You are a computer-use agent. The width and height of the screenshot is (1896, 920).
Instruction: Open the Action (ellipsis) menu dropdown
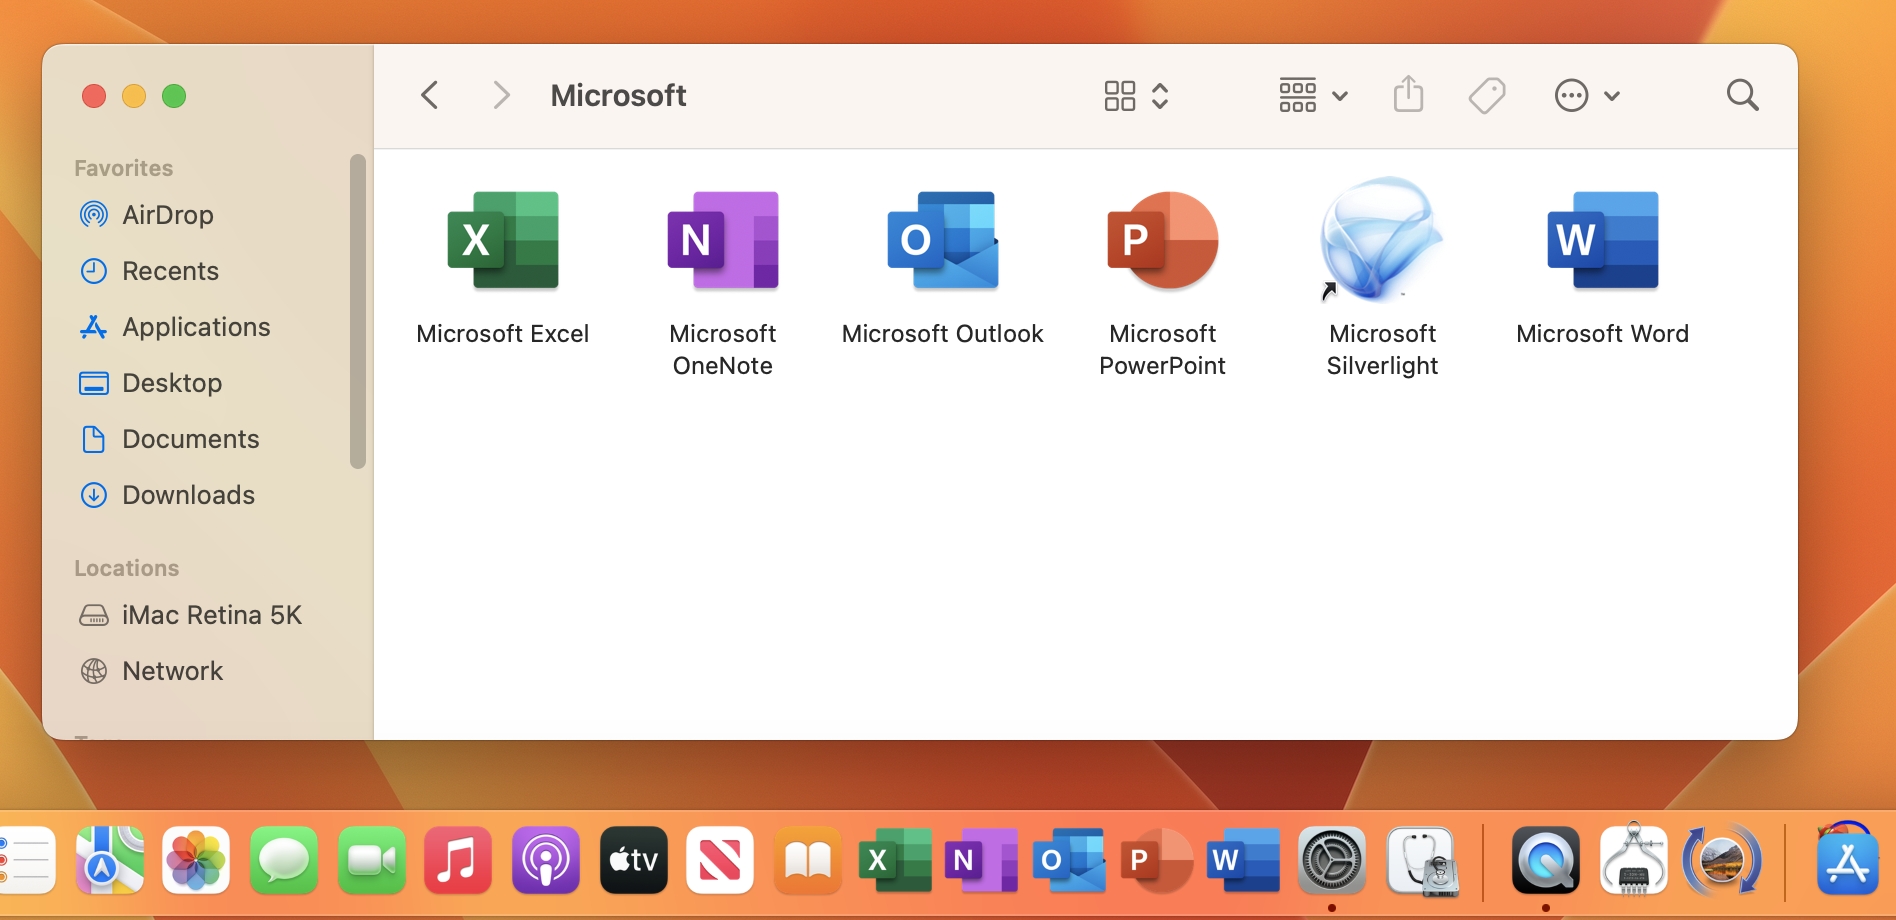1587,96
